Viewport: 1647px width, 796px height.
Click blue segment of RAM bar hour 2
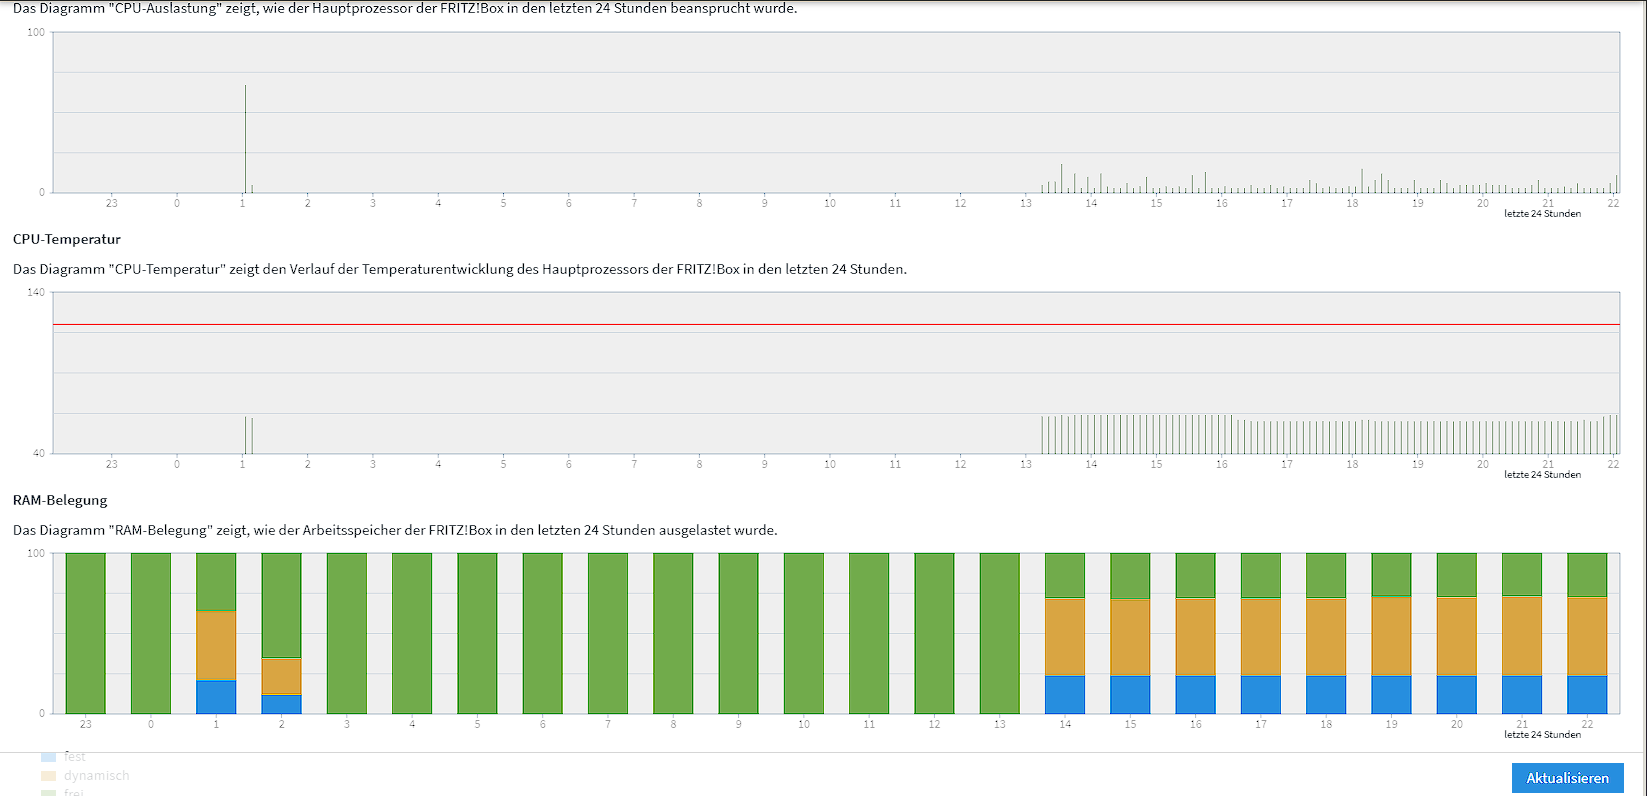(x=282, y=704)
